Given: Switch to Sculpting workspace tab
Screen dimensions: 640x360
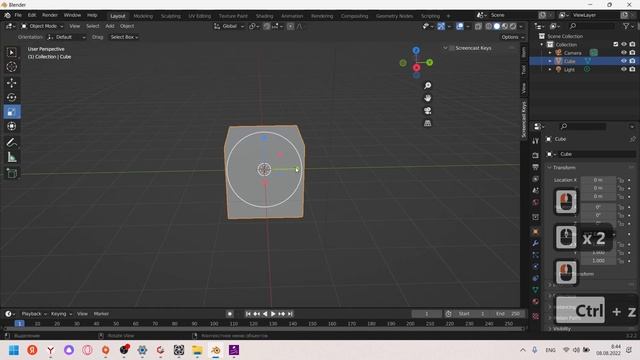Looking at the screenshot, I should 171,16.
